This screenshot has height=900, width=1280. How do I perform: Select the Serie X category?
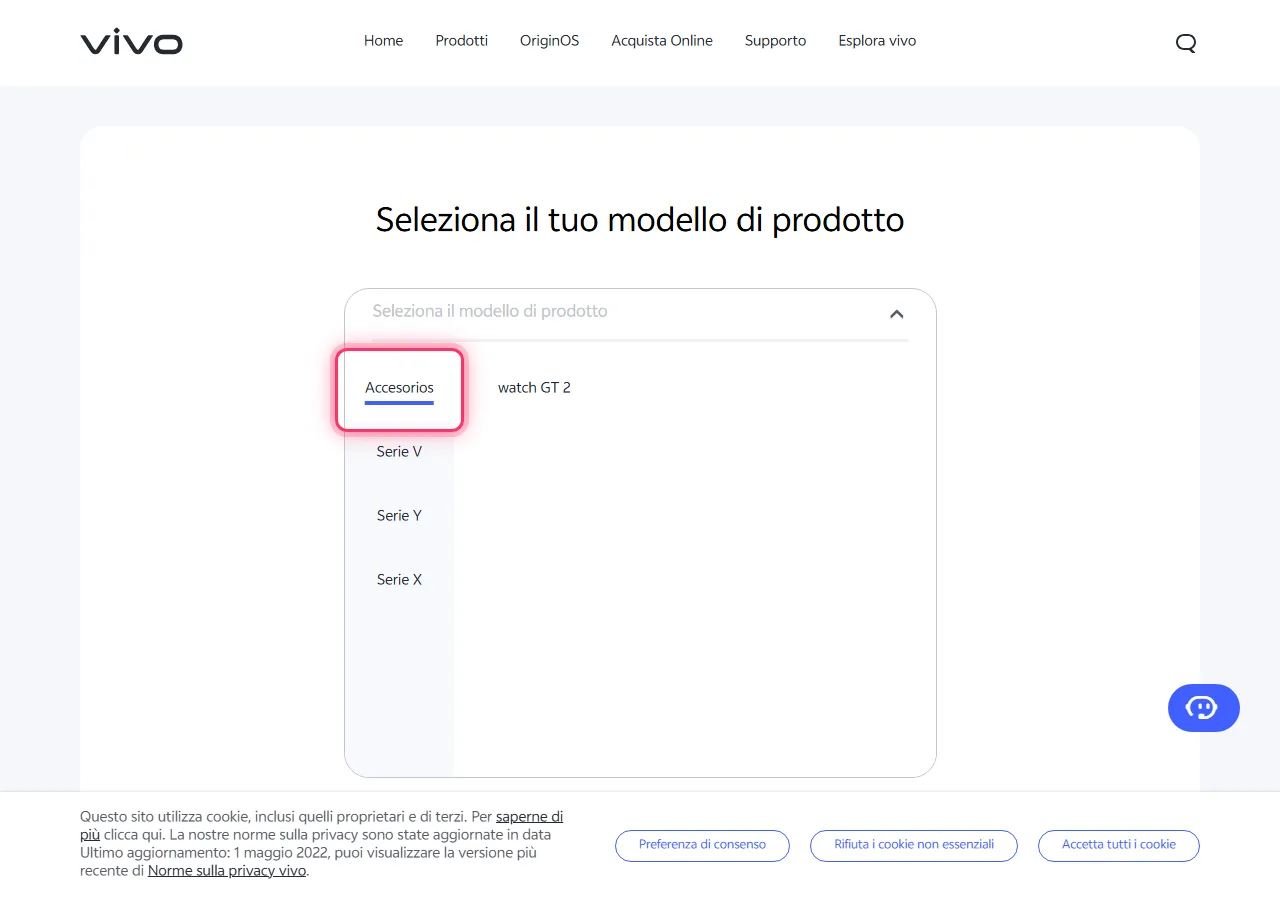399,580
